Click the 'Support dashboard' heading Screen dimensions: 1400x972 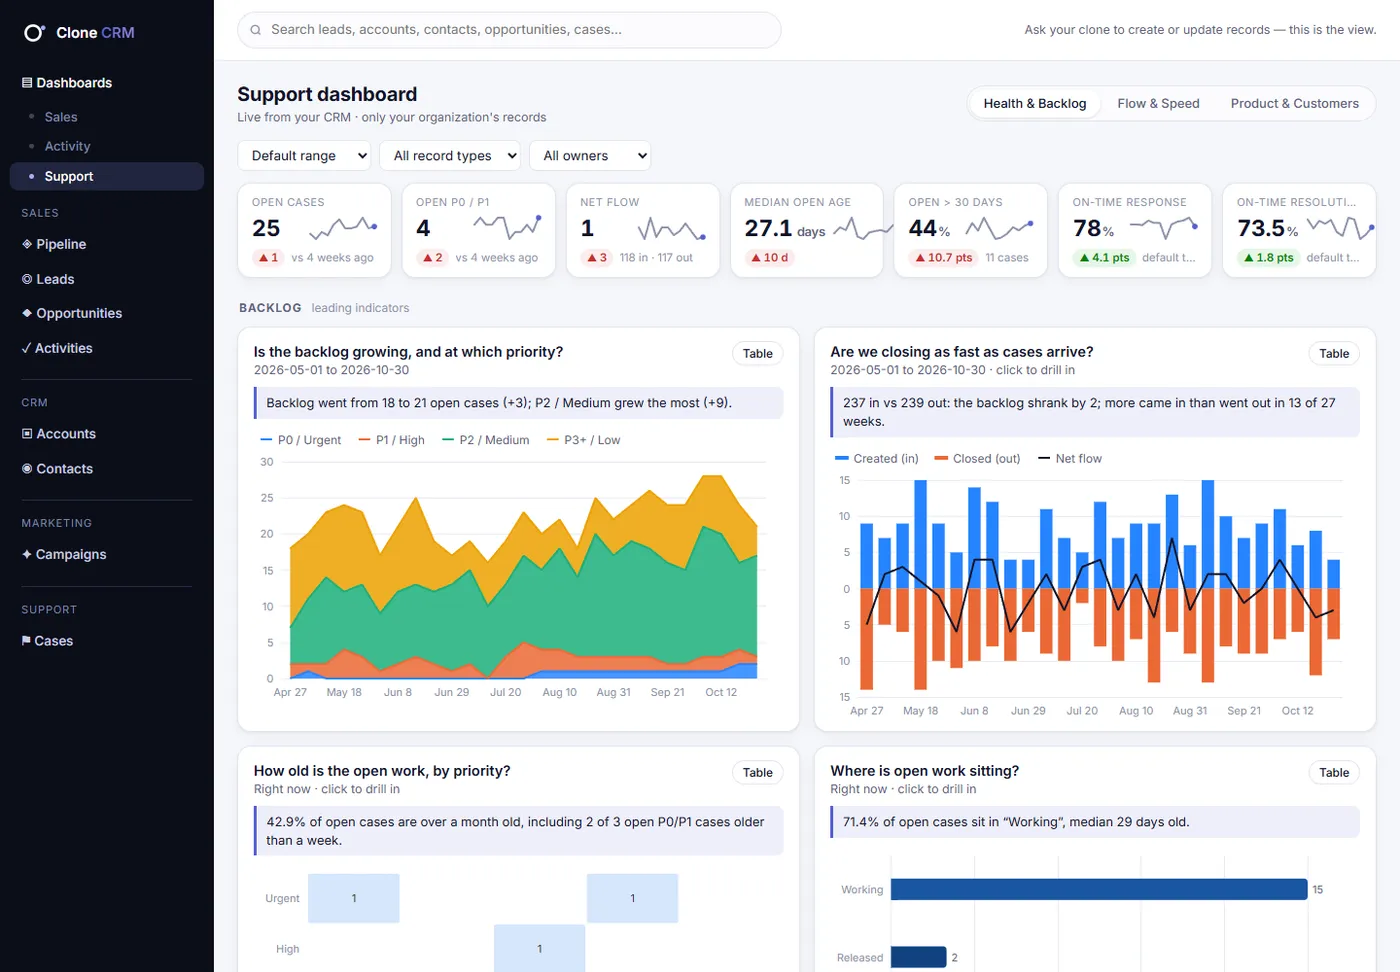(327, 94)
